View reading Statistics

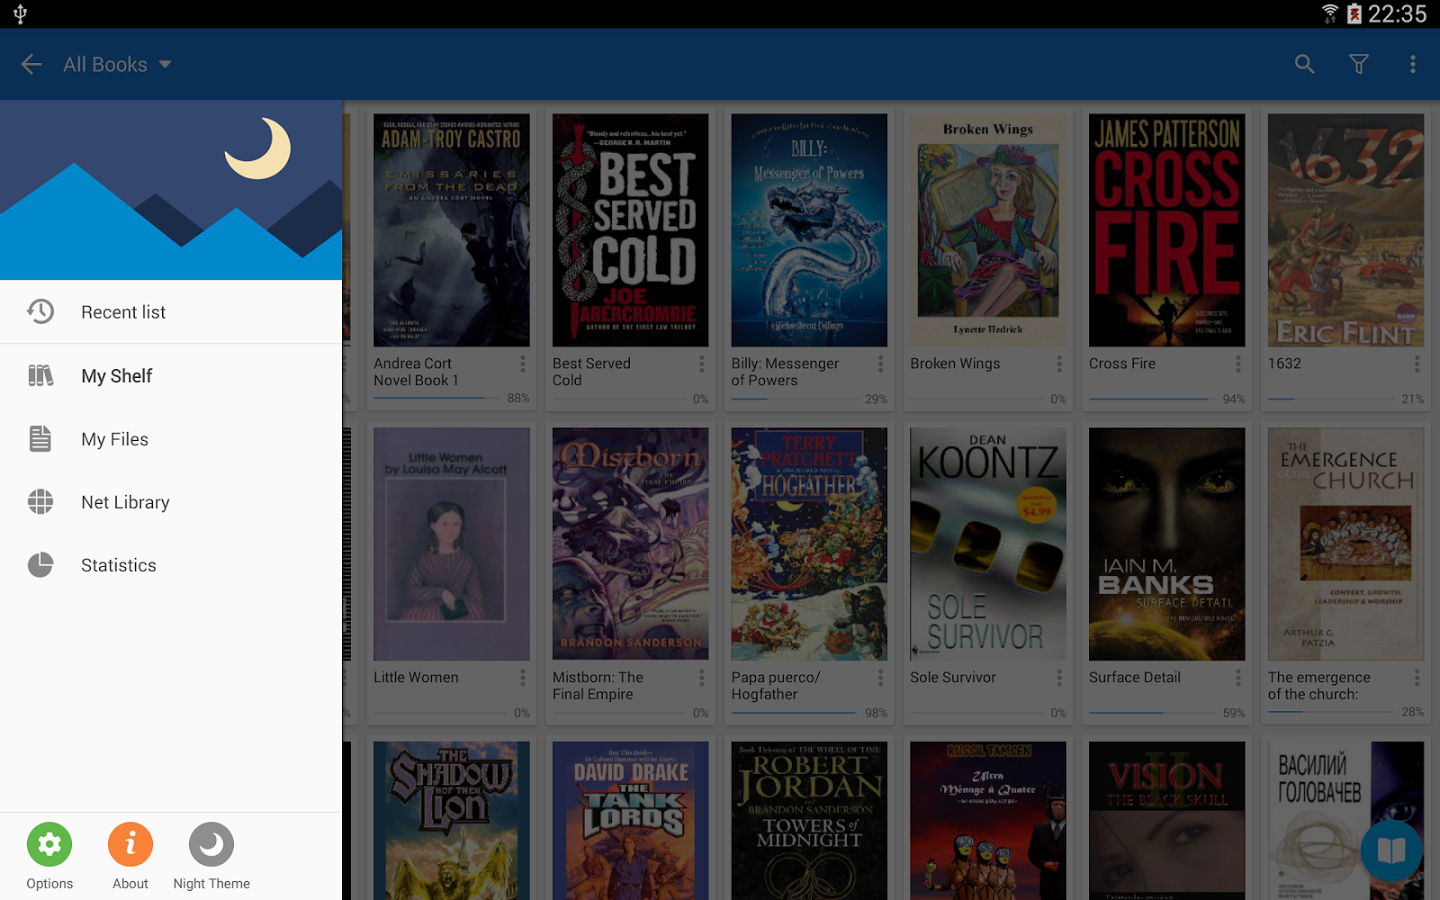click(118, 565)
